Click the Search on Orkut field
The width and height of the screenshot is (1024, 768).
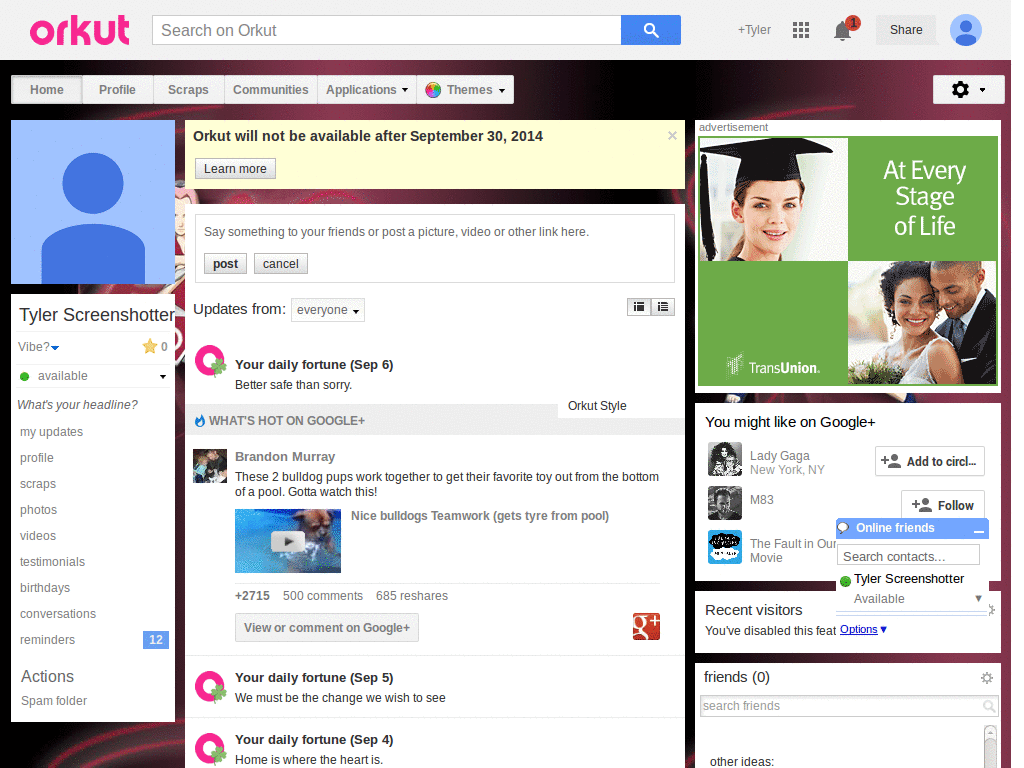[387, 30]
